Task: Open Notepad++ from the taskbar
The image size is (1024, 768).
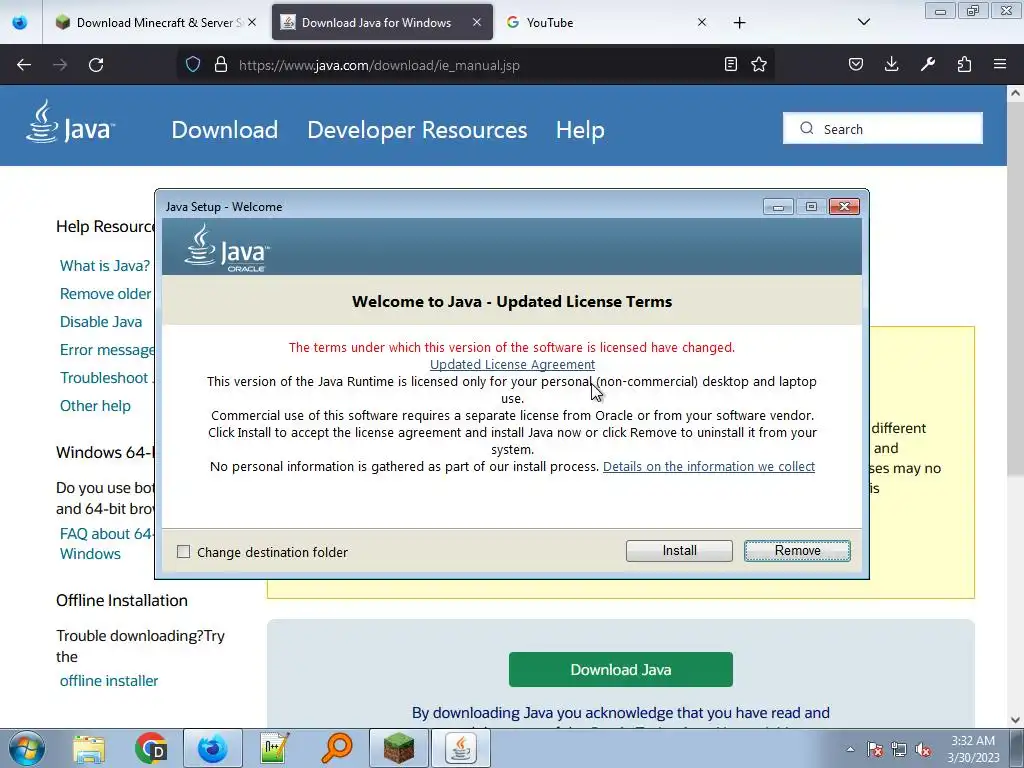Action: pyautogui.click(x=274, y=748)
